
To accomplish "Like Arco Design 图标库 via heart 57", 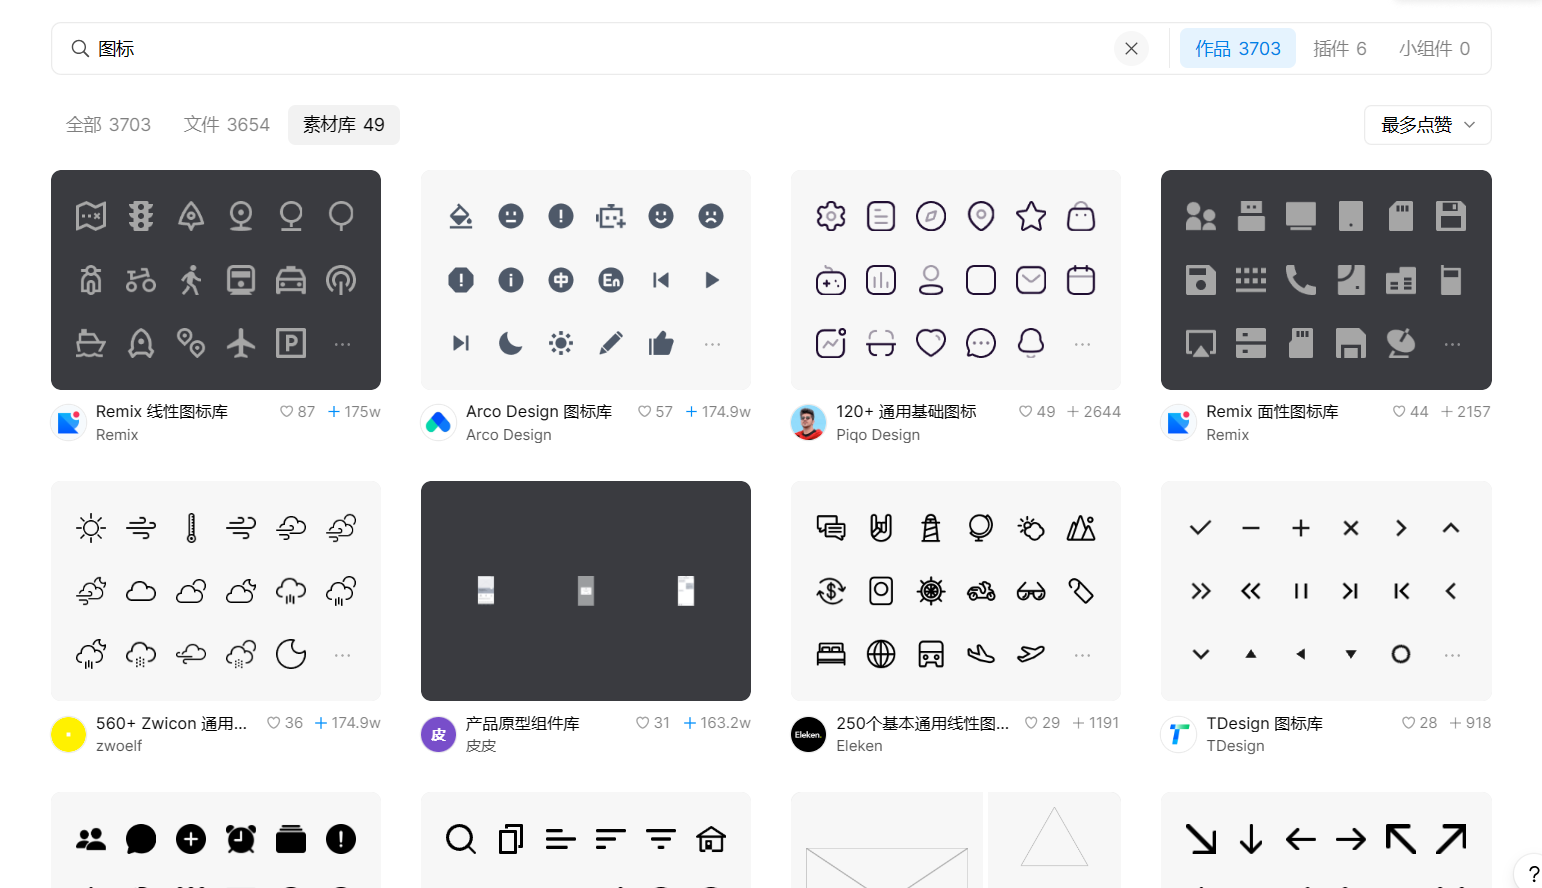I will 655,412.
